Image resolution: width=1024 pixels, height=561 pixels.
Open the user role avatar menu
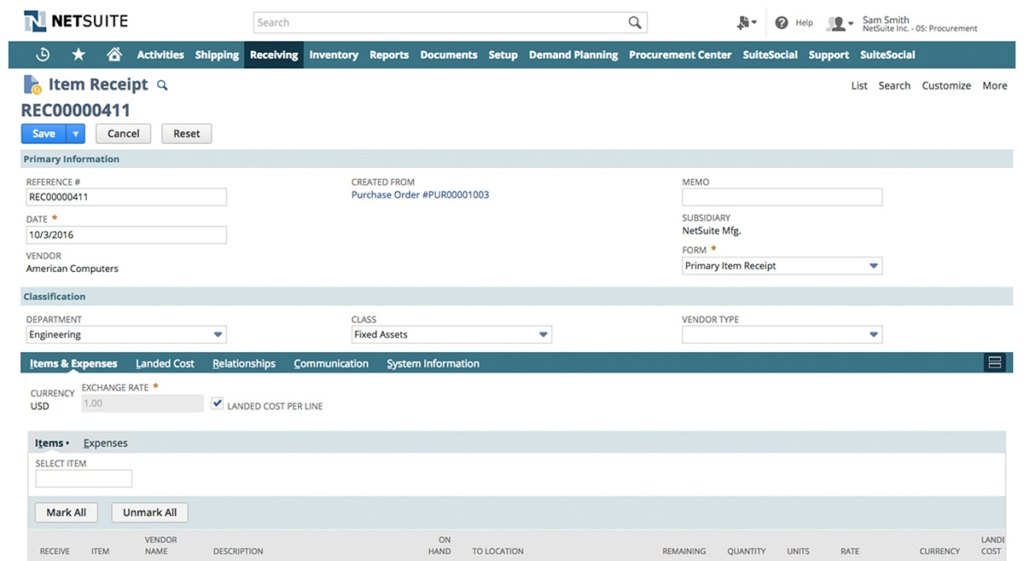pyautogui.click(x=839, y=24)
